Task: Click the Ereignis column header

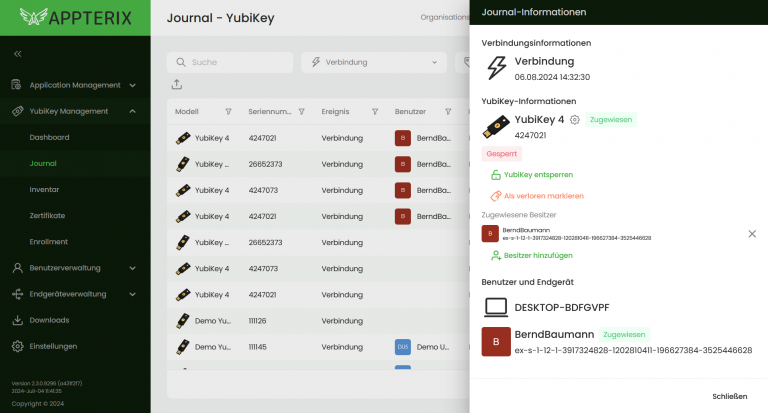Action: pos(335,112)
